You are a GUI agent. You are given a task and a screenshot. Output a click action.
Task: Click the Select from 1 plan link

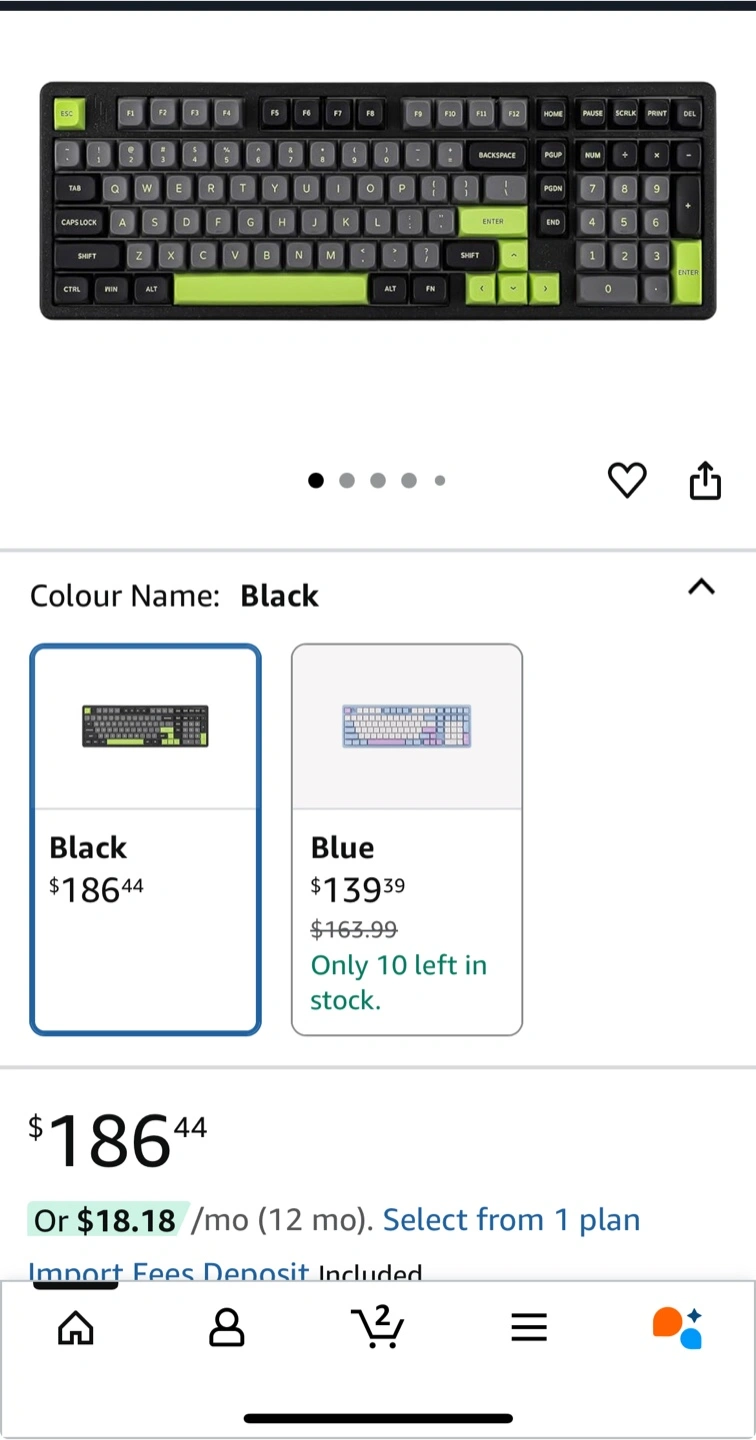[511, 1220]
